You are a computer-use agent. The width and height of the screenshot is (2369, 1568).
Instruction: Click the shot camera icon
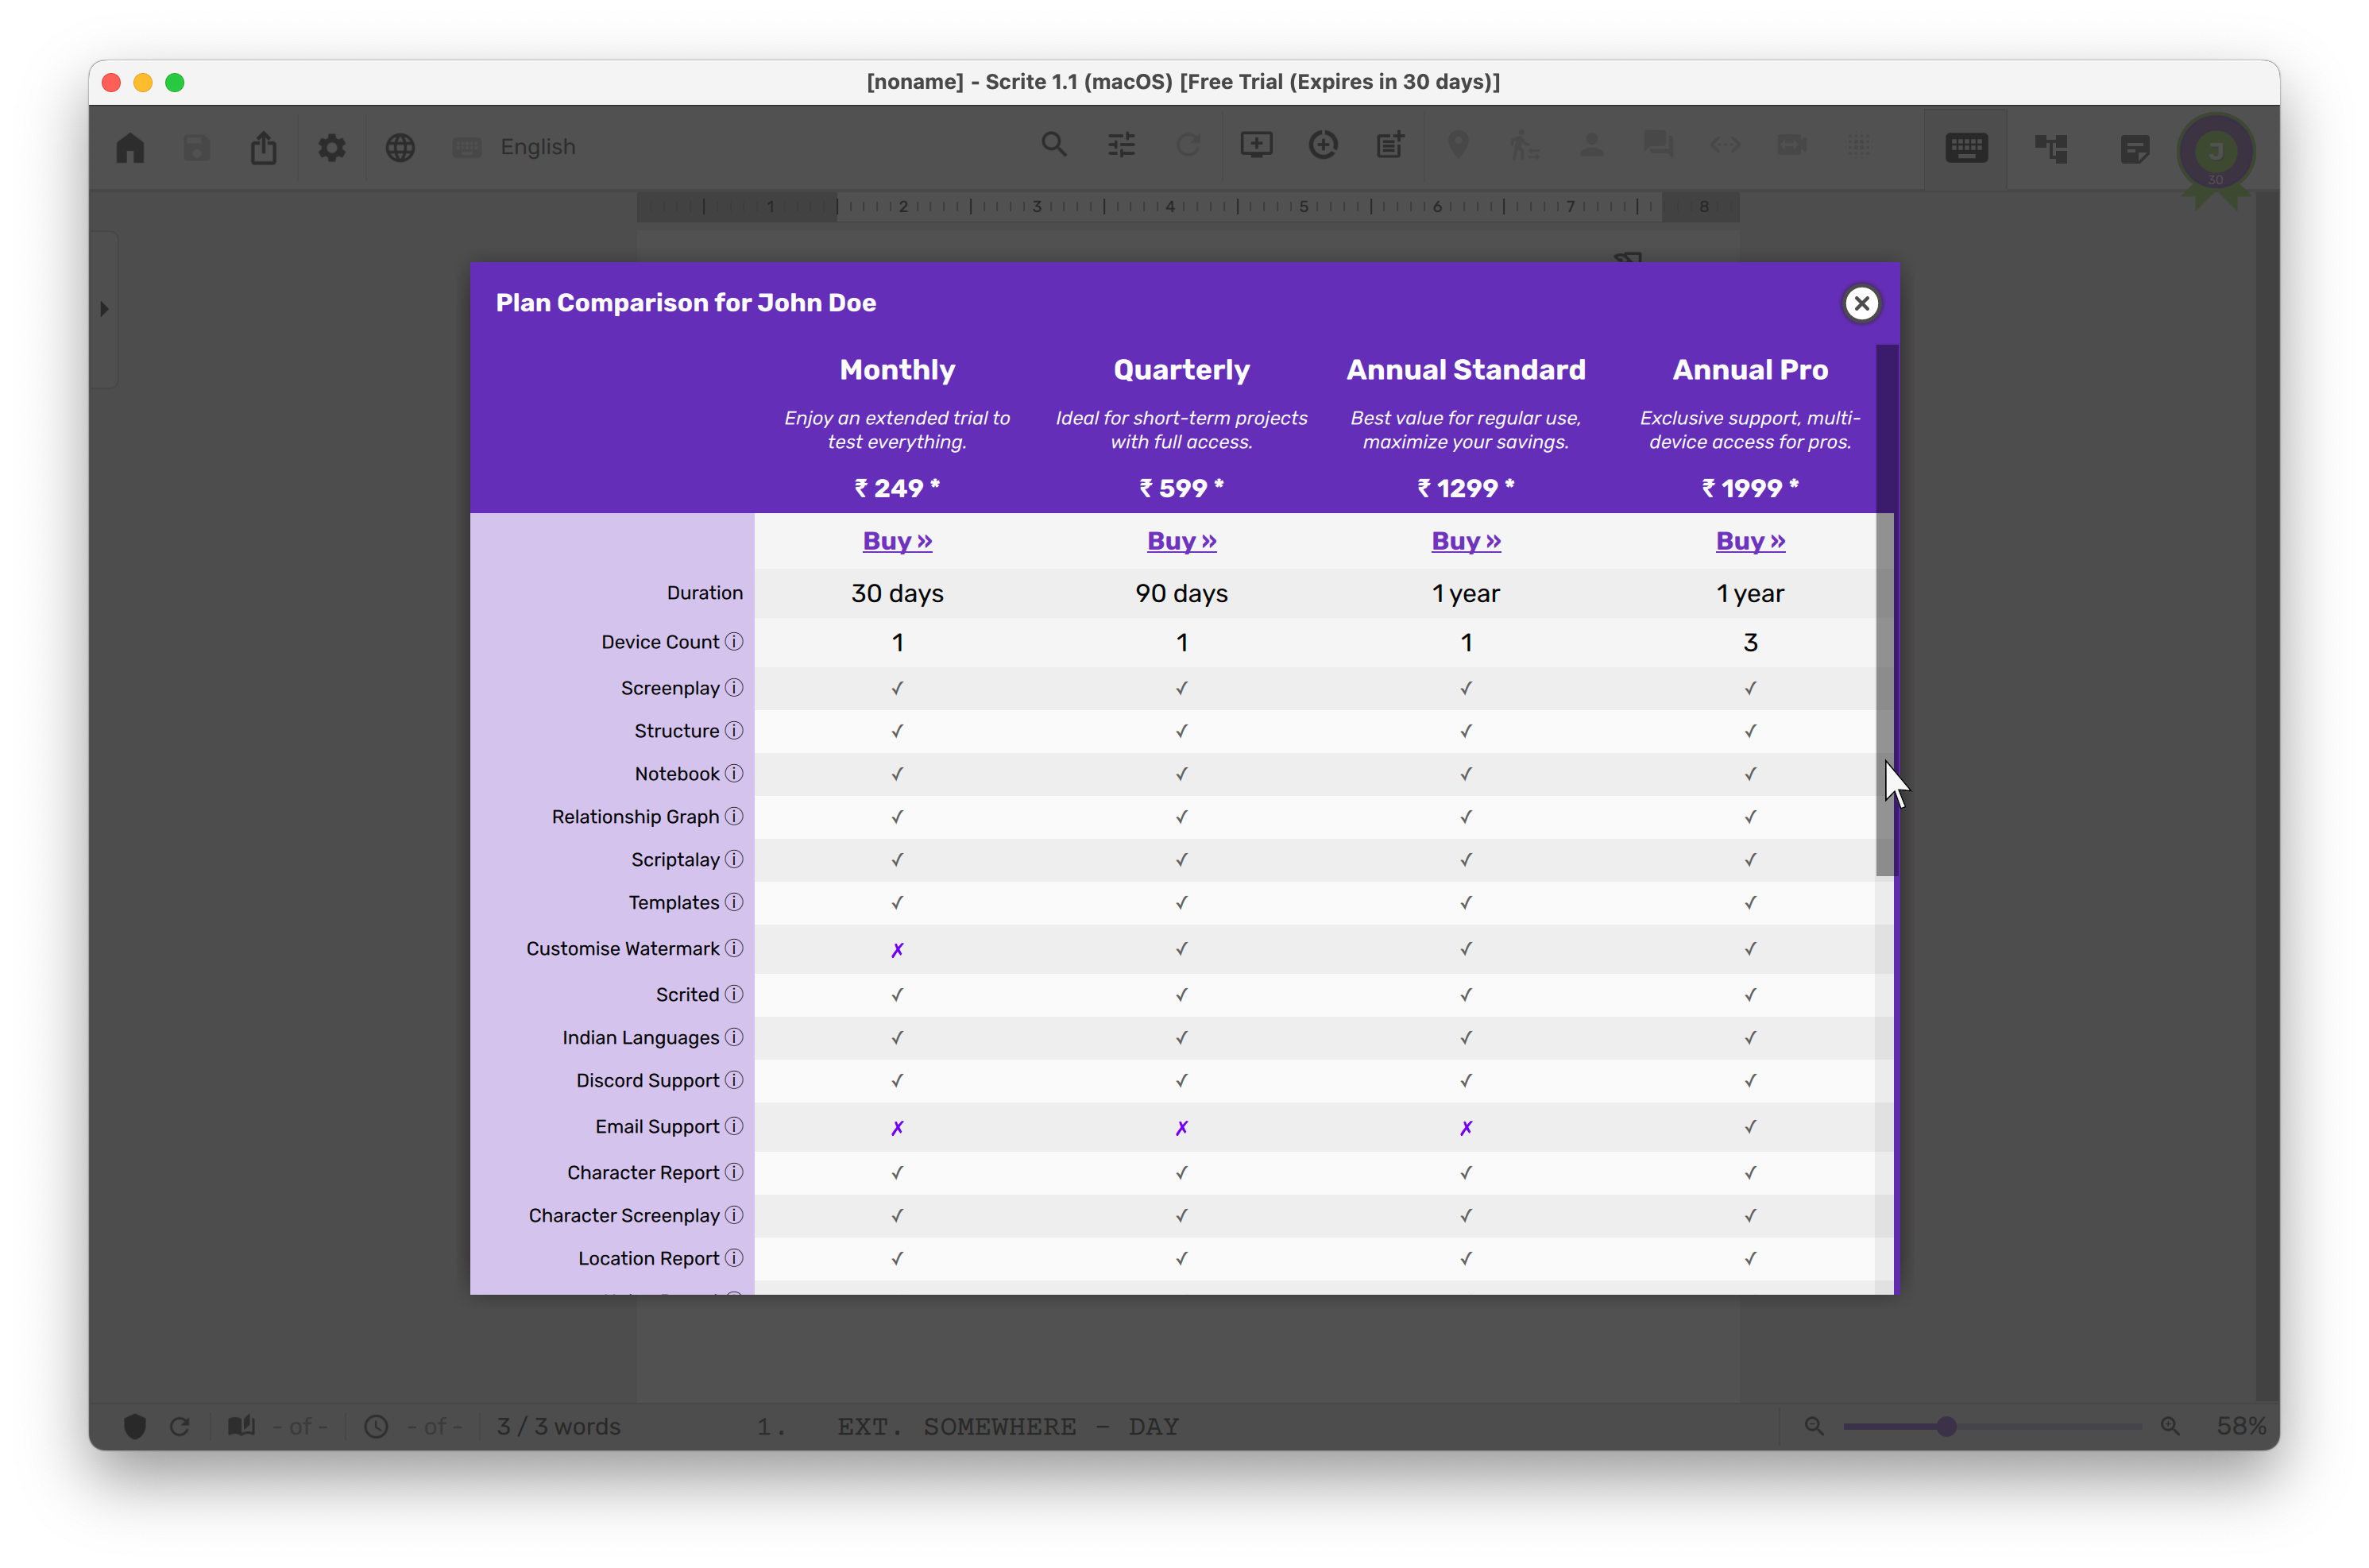pyautogui.click(x=1791, y=145)
